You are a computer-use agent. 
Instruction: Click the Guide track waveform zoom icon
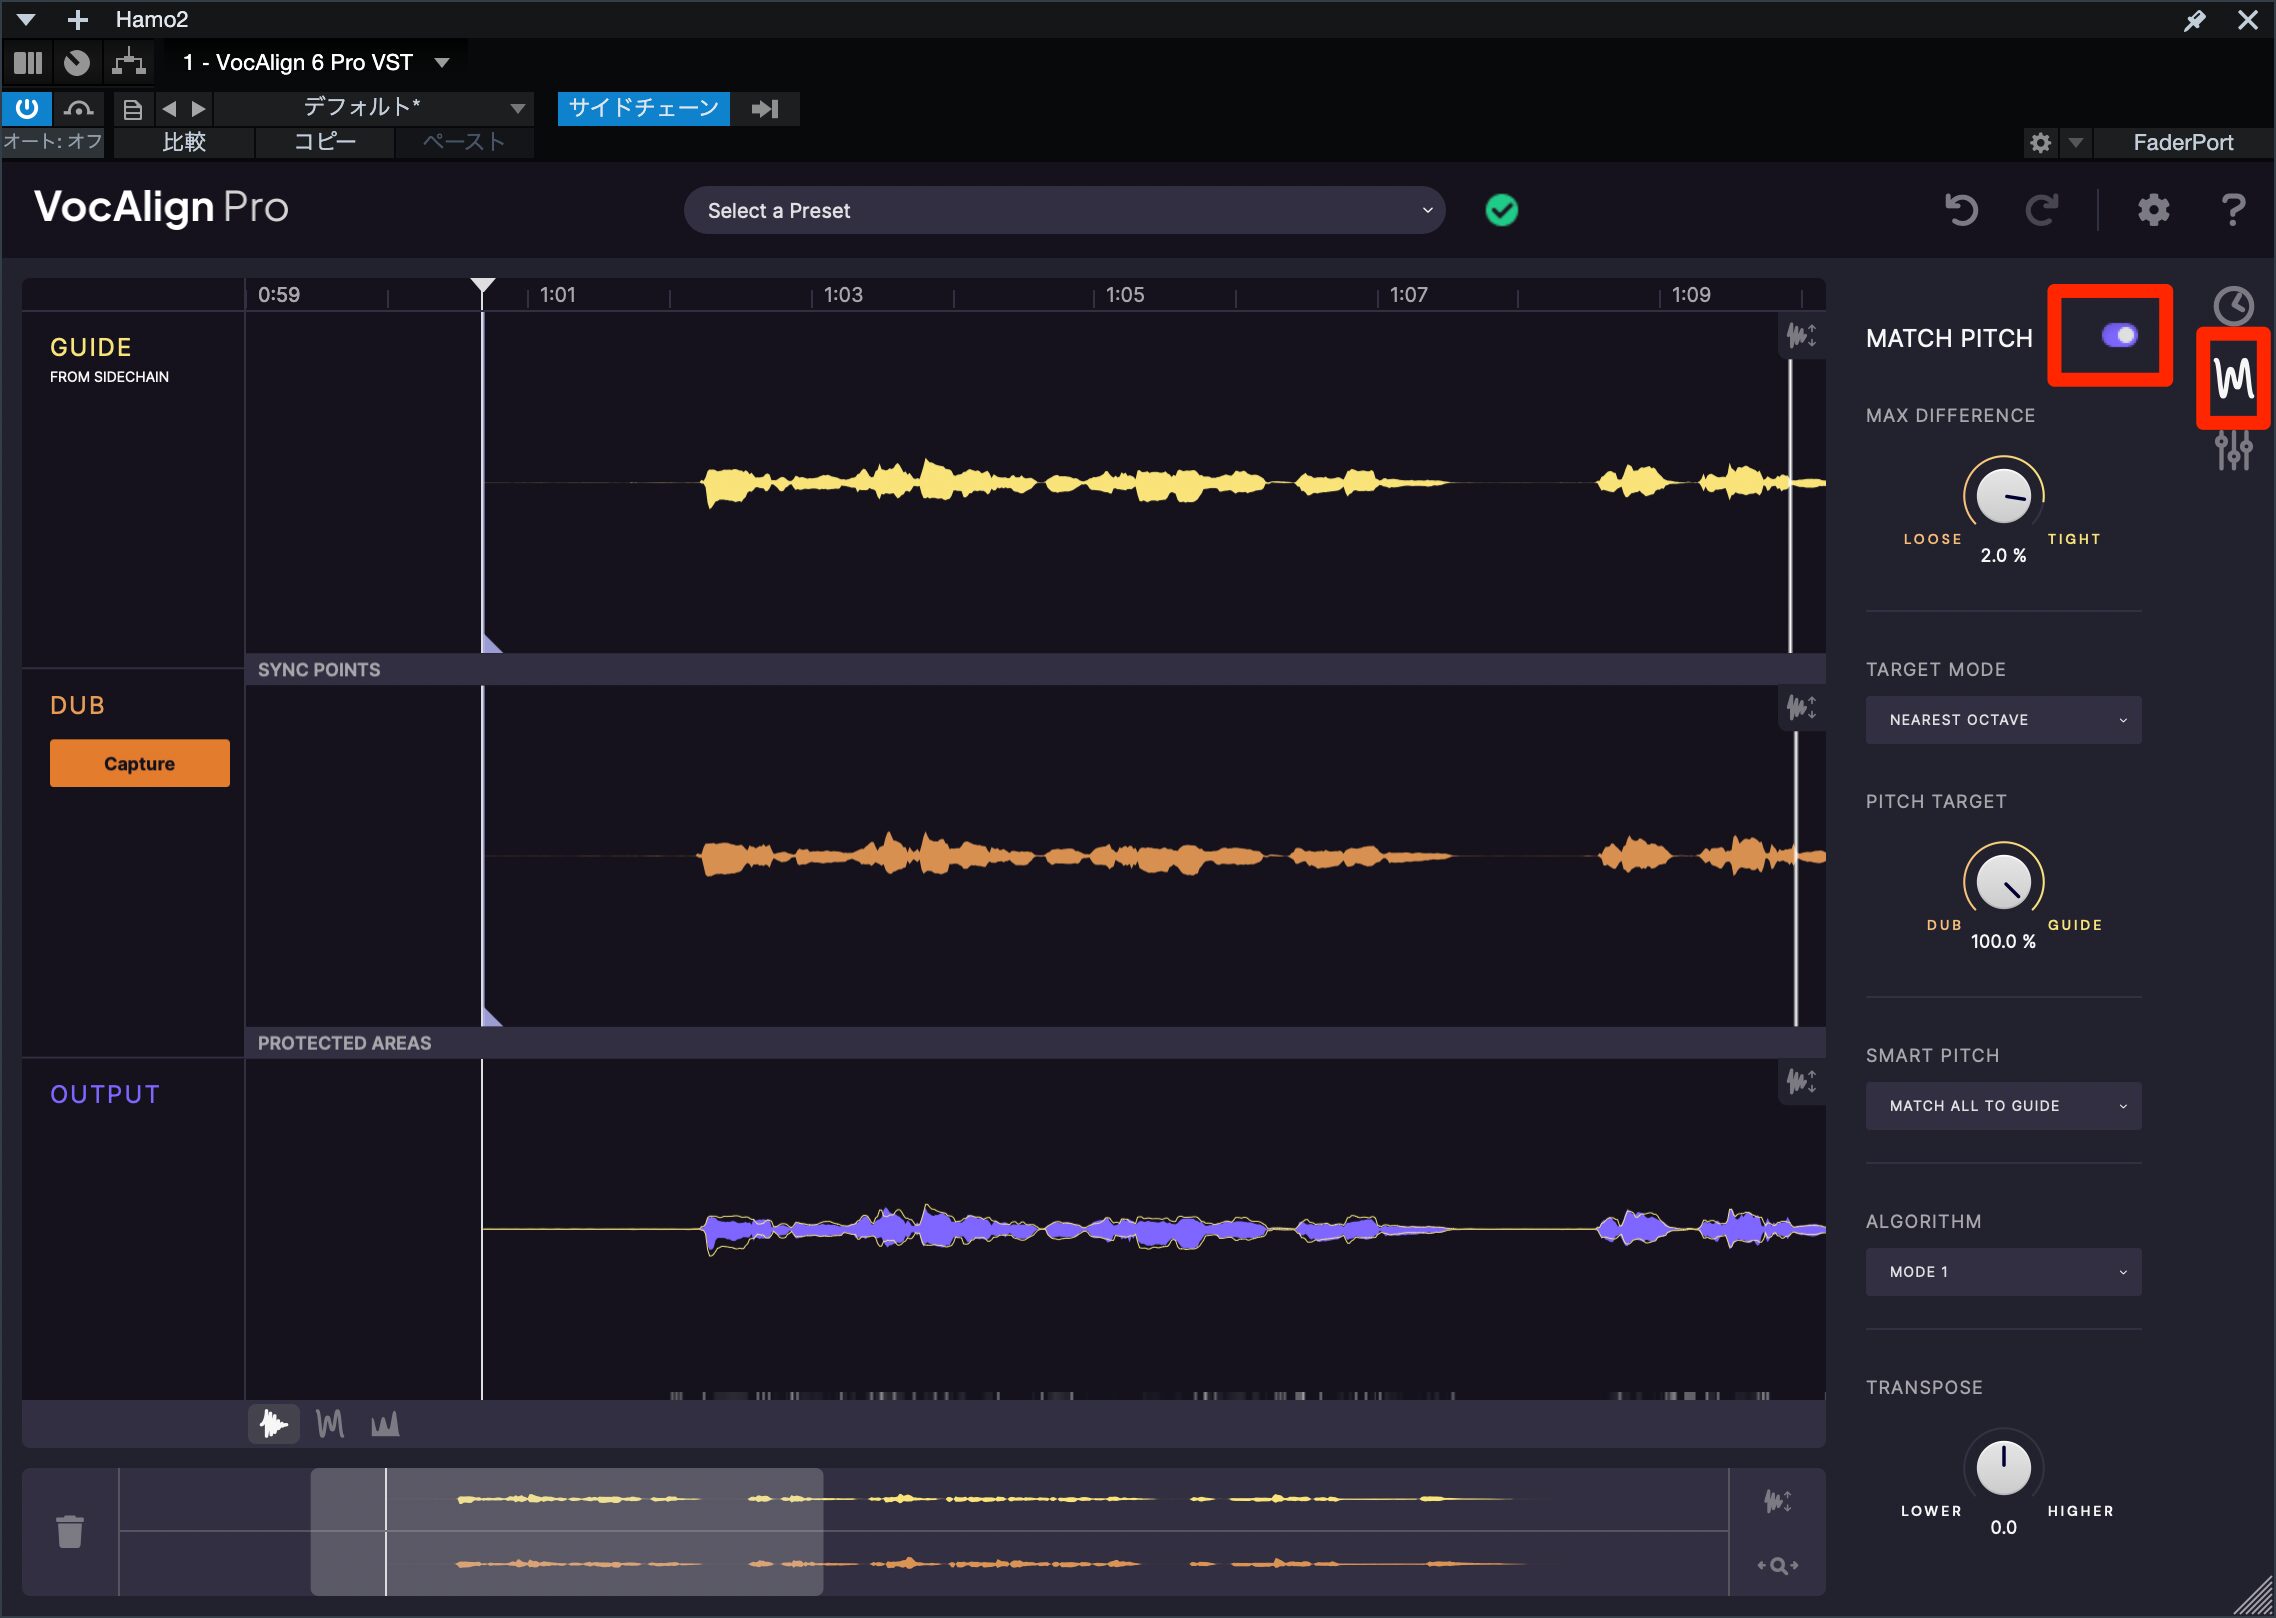(x=1802, y=335)
